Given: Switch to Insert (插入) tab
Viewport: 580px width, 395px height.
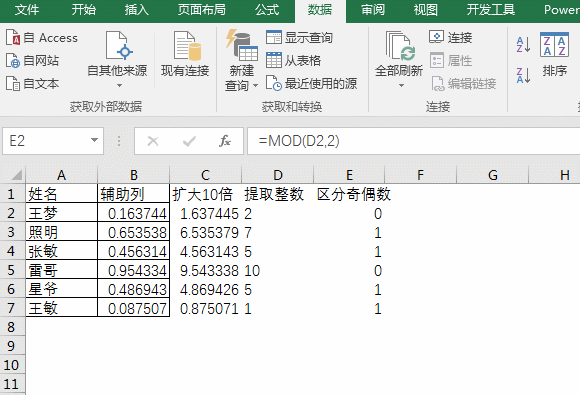Looking at the screenshot, I should coord(136,10).
